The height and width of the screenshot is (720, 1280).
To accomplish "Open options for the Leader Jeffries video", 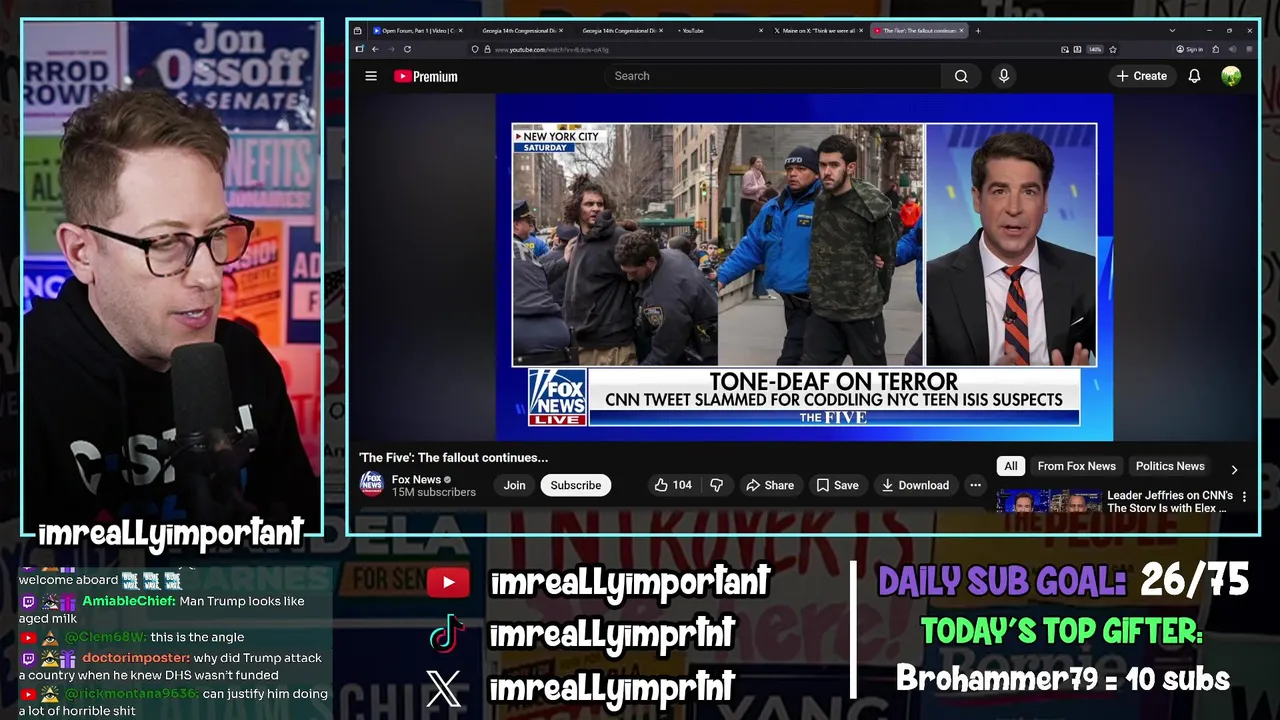I will click(x=1244, y=496).
